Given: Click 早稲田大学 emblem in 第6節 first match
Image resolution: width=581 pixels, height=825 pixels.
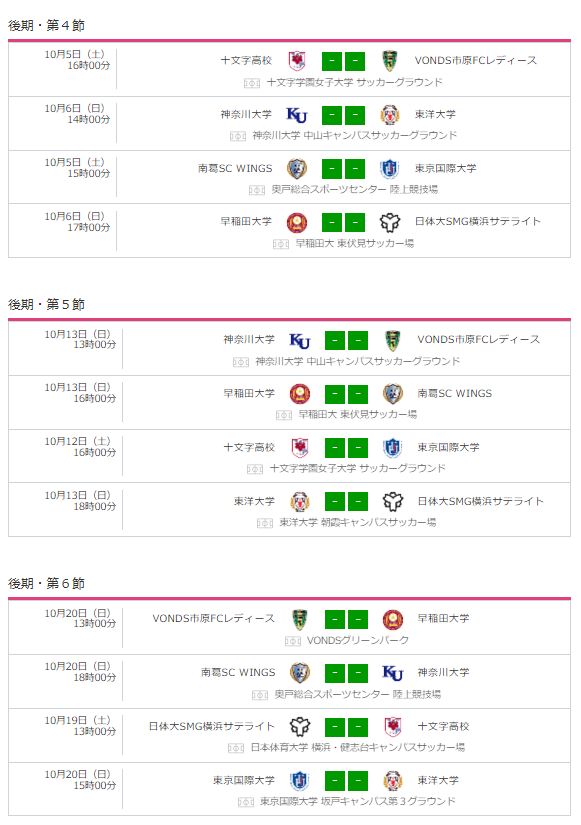Looking at the screenshot, I should (393, 620).
